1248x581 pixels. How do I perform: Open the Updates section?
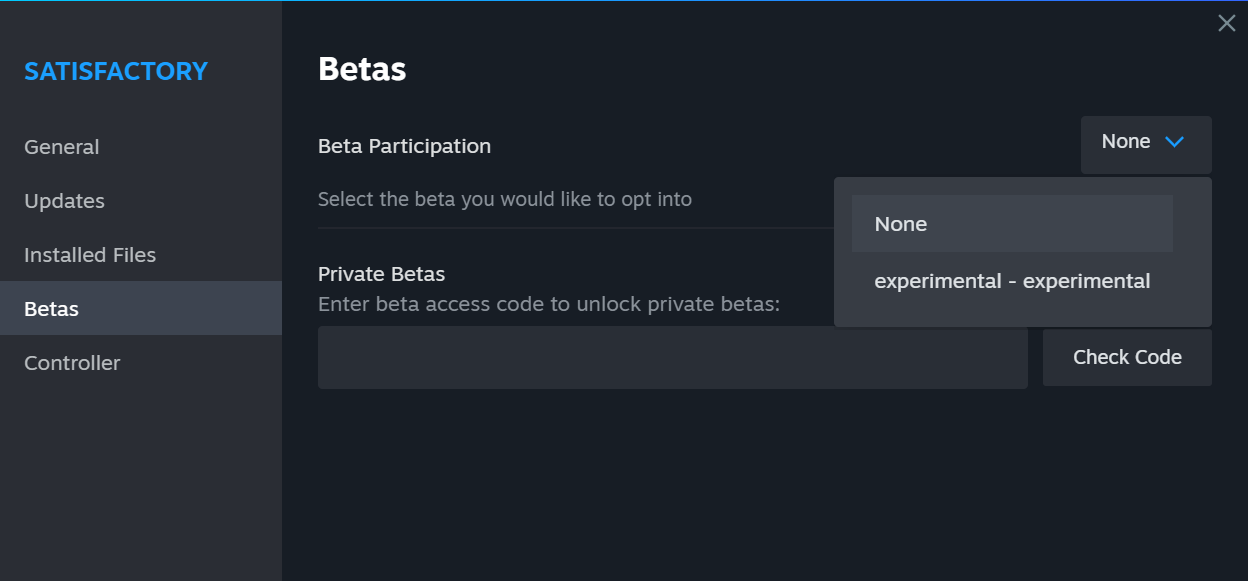pyautogui.click(x=65, y=201)
